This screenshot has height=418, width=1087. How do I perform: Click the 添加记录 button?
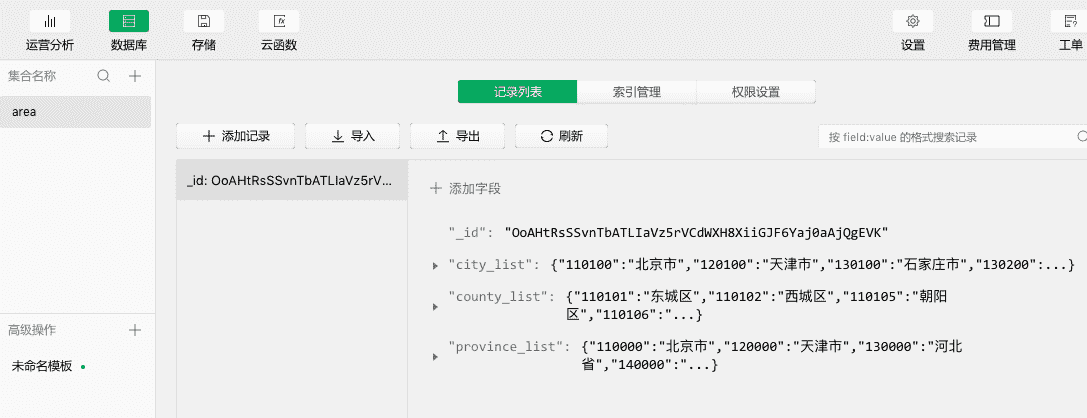coord(236,136)
